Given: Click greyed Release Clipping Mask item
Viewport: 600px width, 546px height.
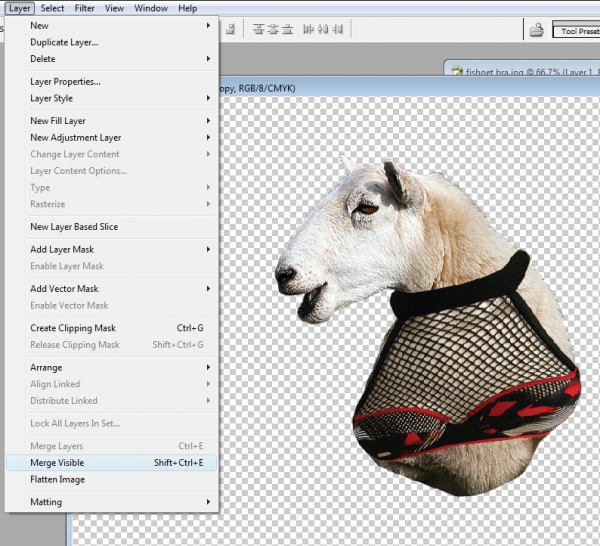Looking at the screenshot, I should (x=112, y=345).
